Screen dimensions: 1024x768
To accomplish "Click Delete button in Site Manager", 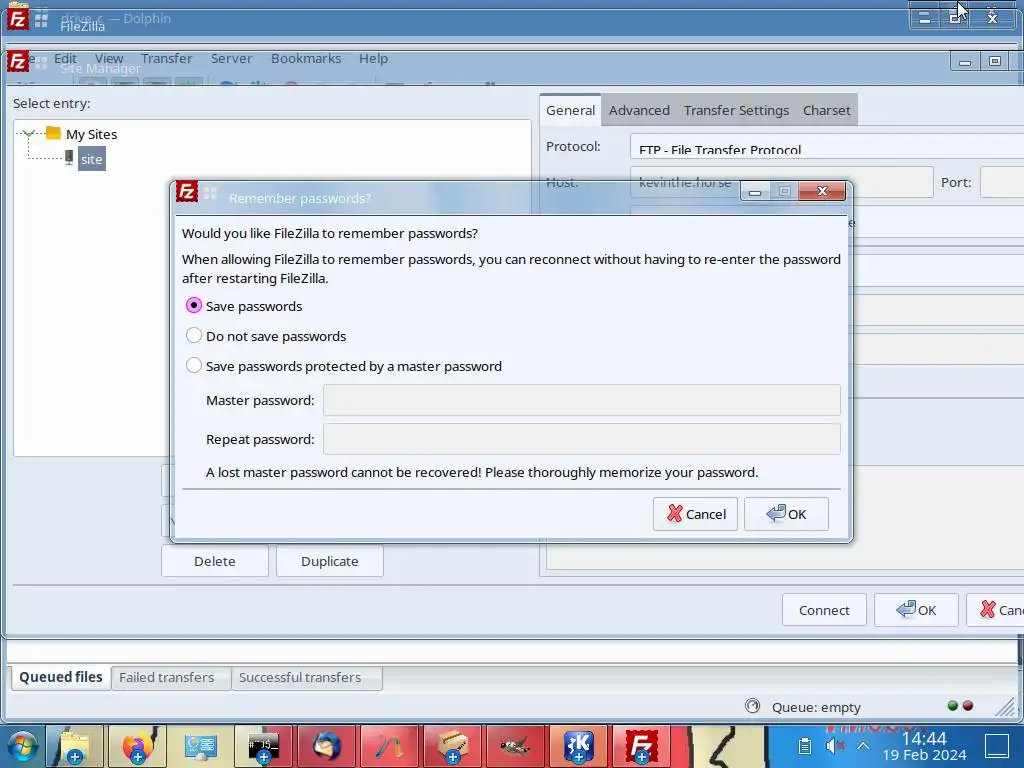I will (x=215, y=561).
